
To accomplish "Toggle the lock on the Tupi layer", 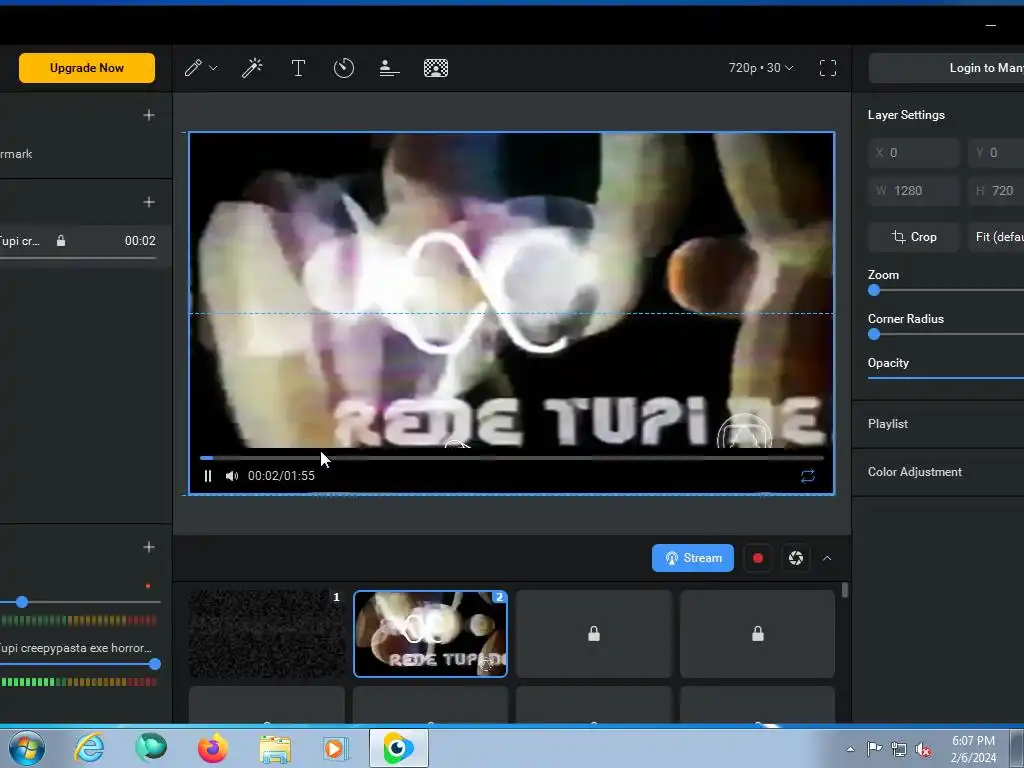I will [61, 241].
